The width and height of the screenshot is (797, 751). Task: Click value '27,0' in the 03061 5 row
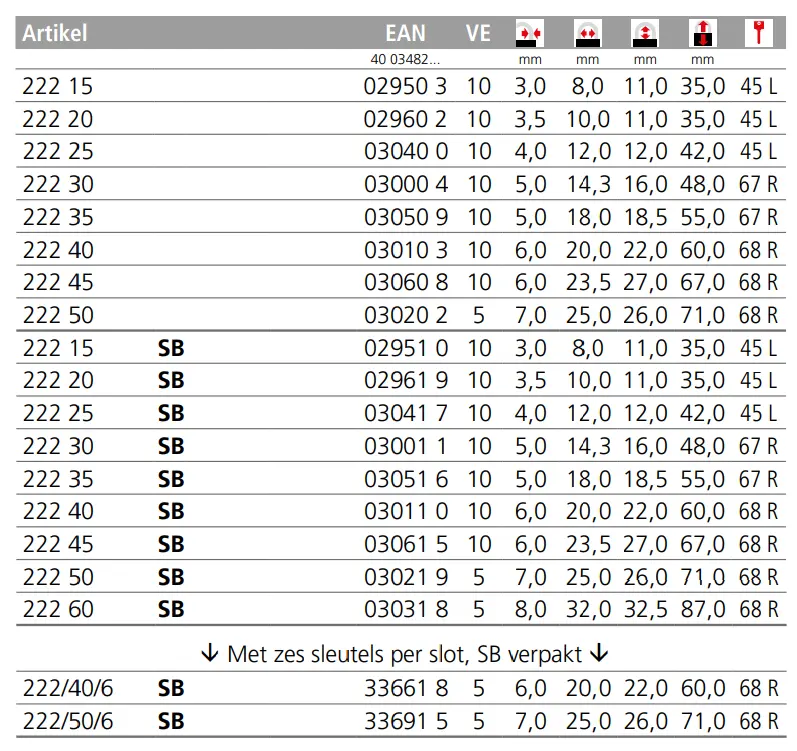pyautogui.click(x=645, y=544)
